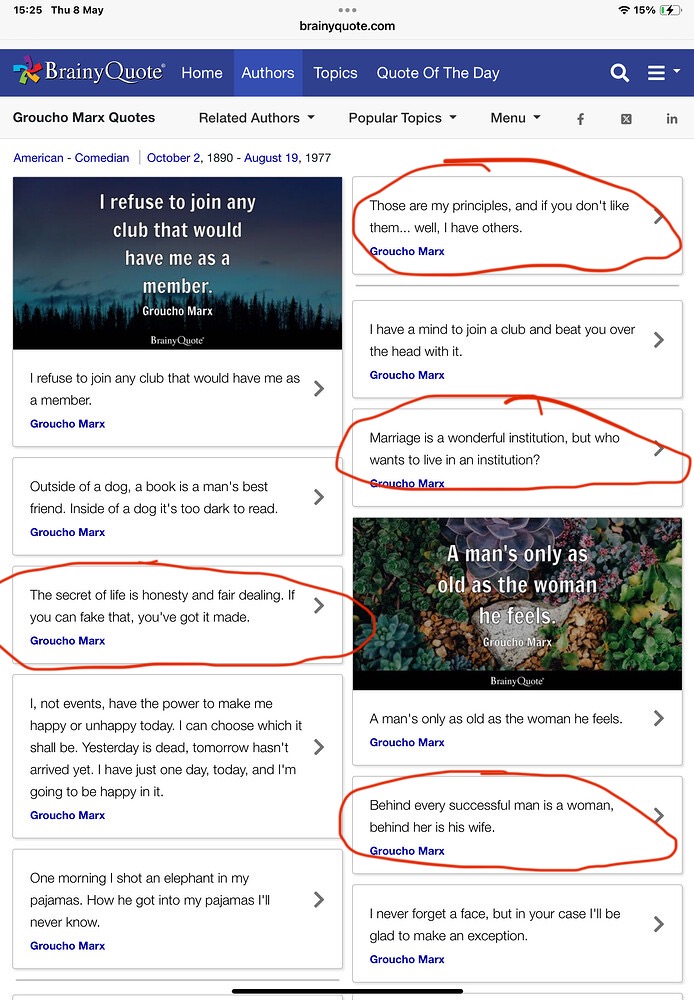Screen dimensions: 694x1000
Task: Open the Topics nav item
Action: point(335,73)
